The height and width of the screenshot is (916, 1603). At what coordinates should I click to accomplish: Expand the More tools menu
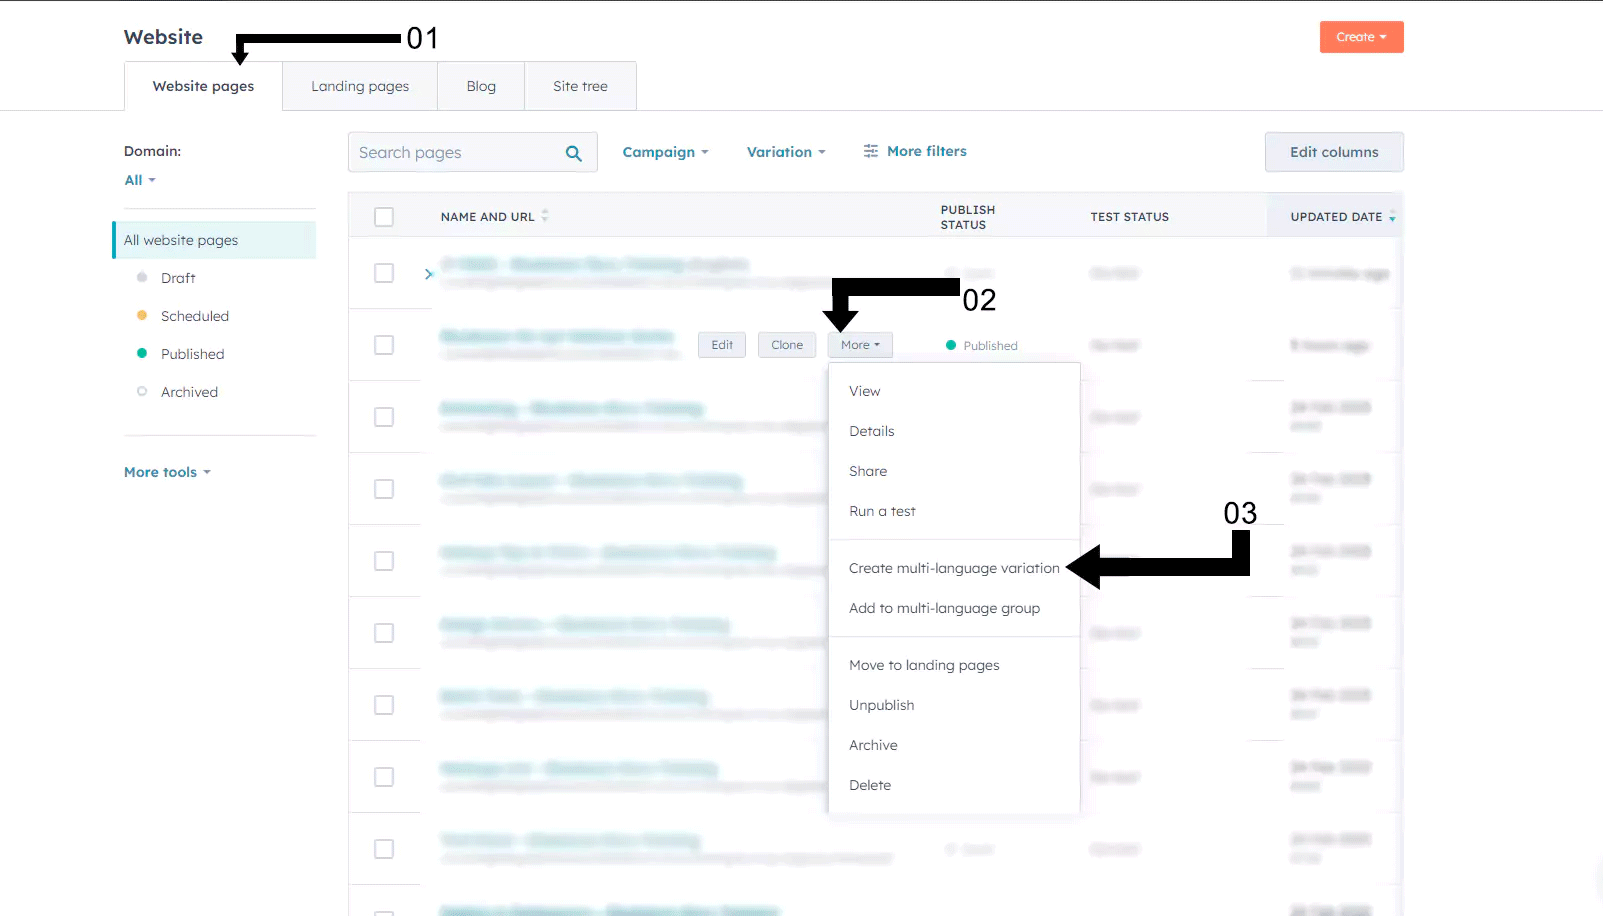pyautogui.click(x=167, y=472)
